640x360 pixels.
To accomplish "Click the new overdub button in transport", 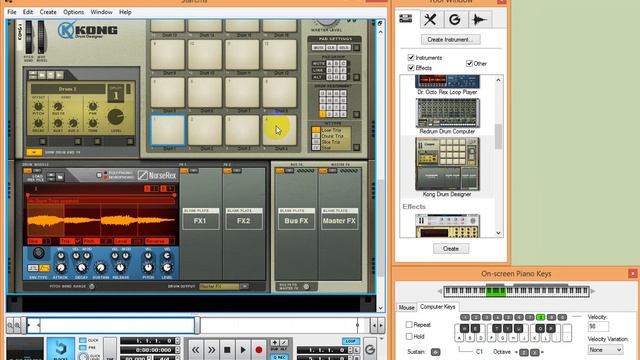I will [x=274, y=343].
